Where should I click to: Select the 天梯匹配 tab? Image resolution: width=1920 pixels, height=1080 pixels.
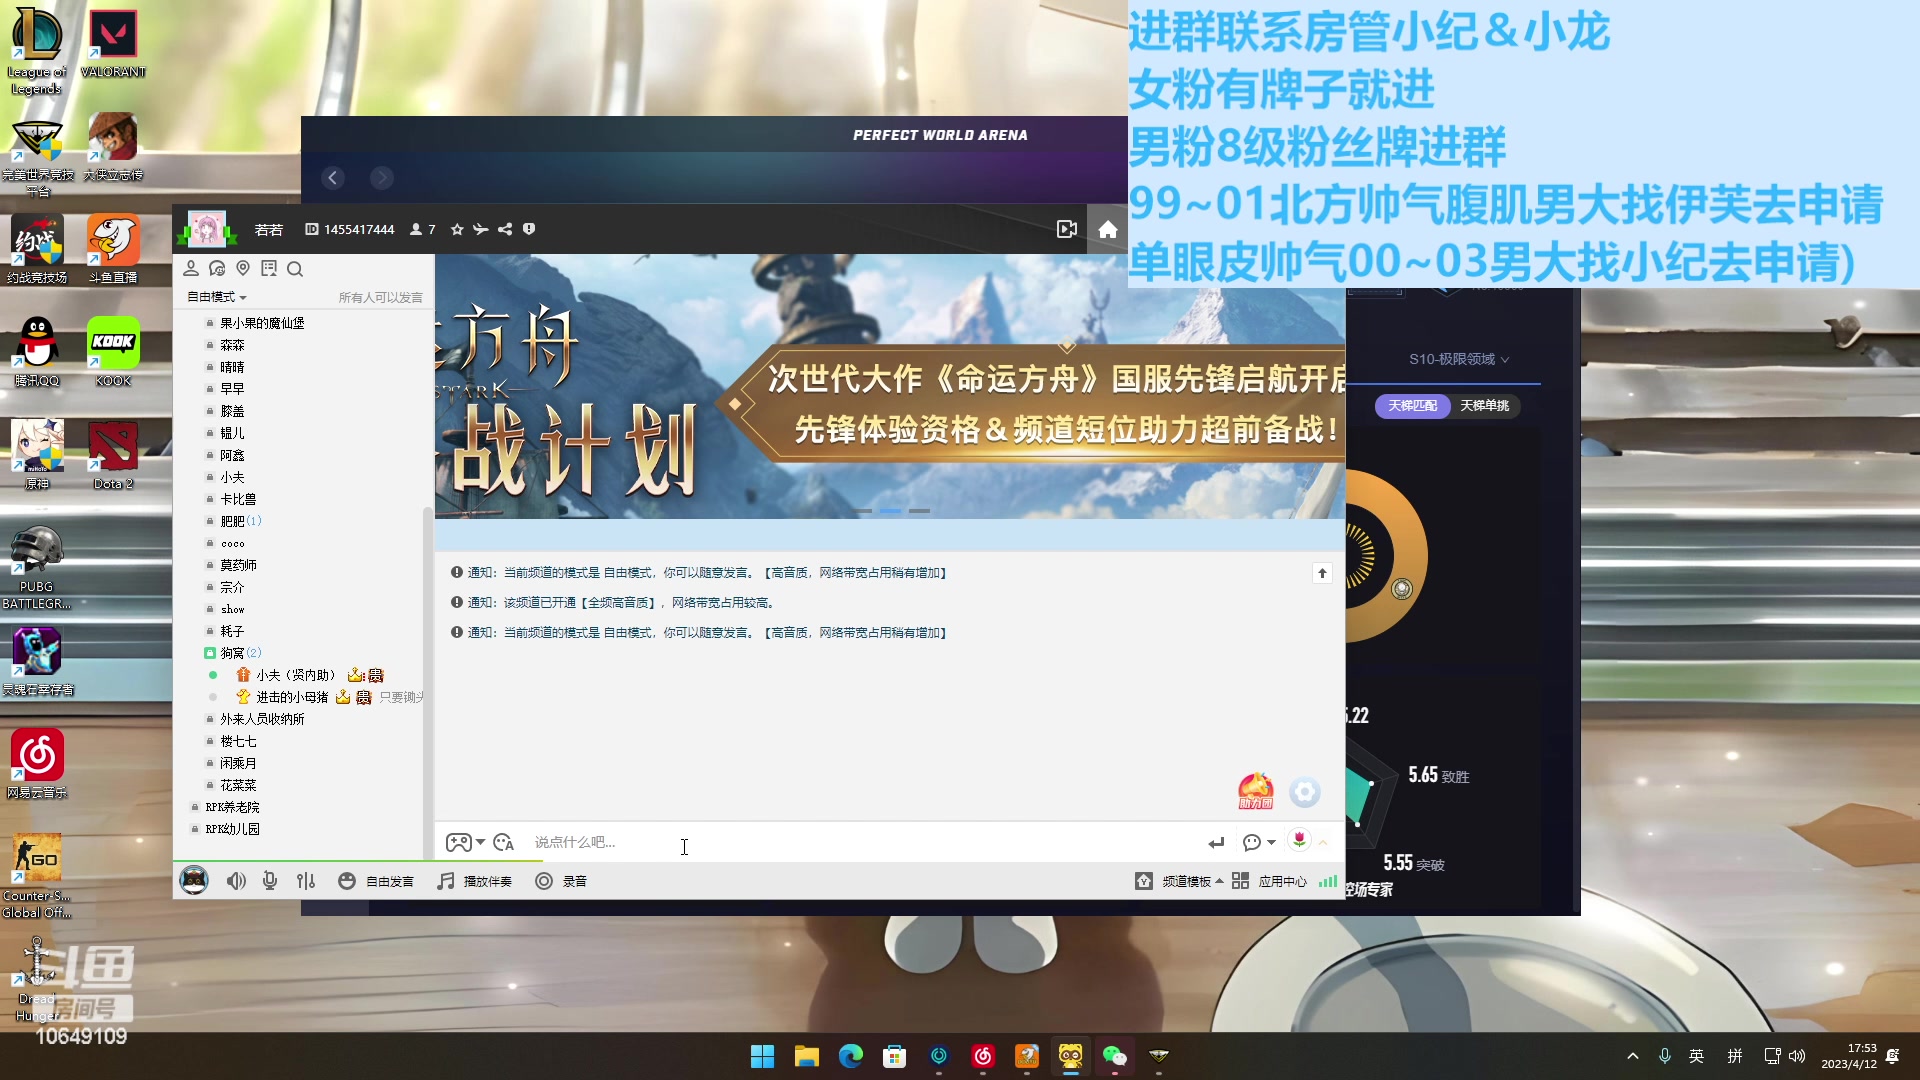tap(1412, 406)
